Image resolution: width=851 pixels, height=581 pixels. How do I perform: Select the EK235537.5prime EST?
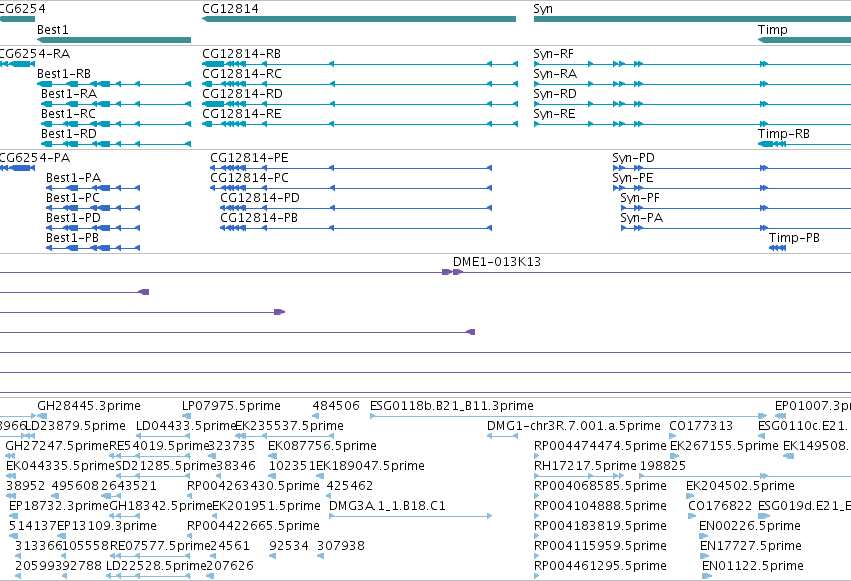tap(284, 436)
